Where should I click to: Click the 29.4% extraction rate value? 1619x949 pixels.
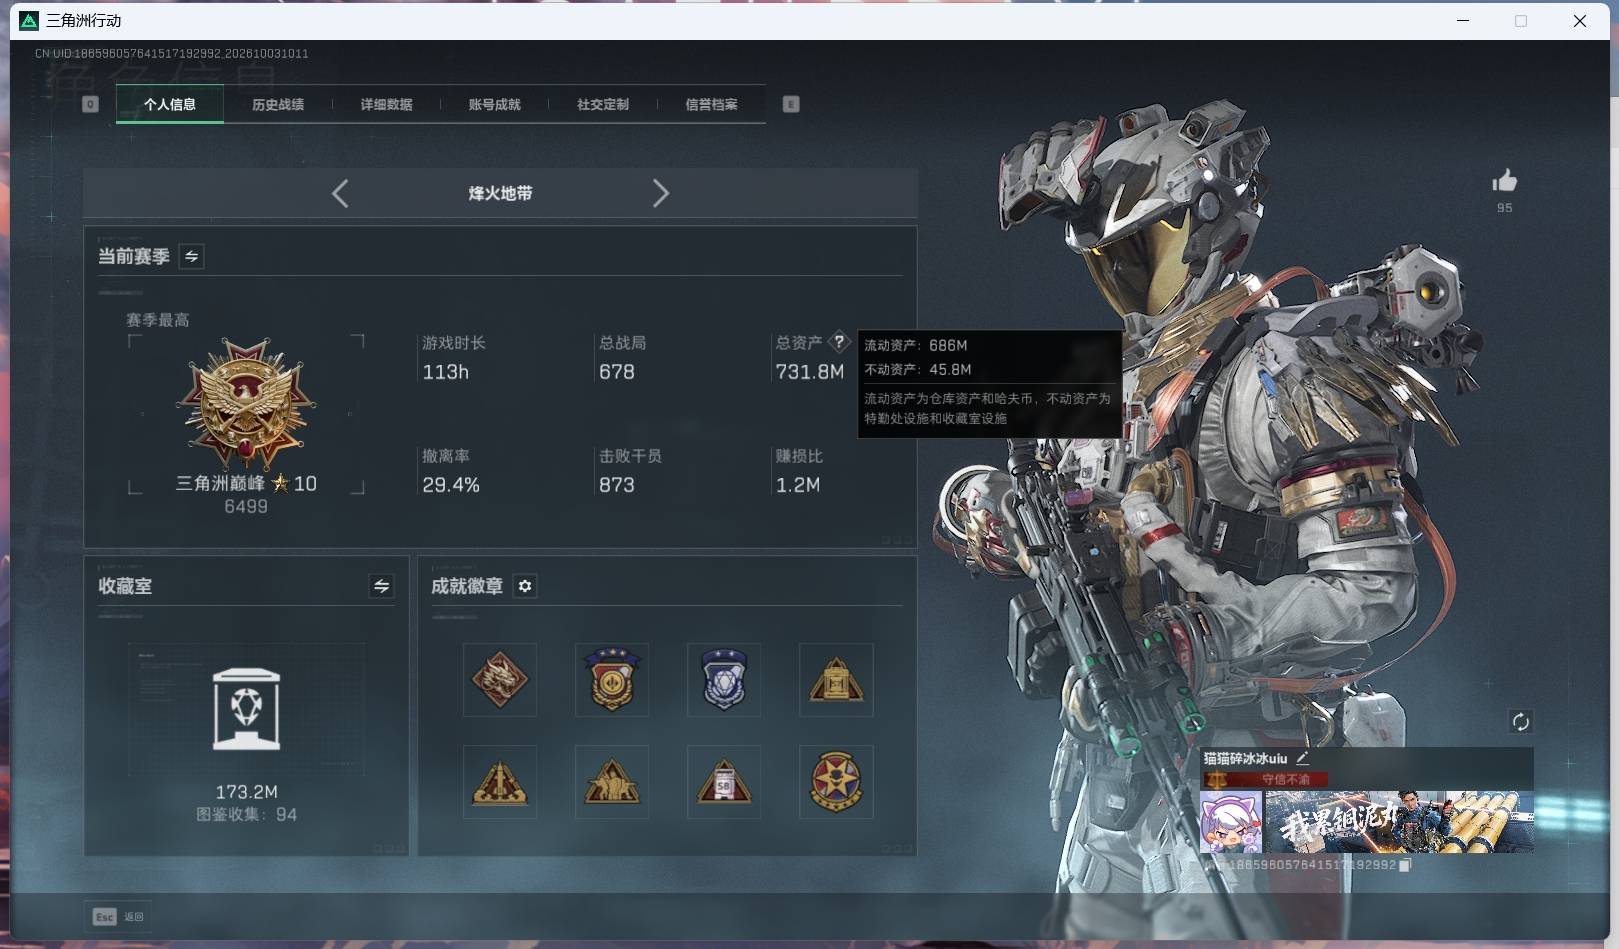point(451,484)
